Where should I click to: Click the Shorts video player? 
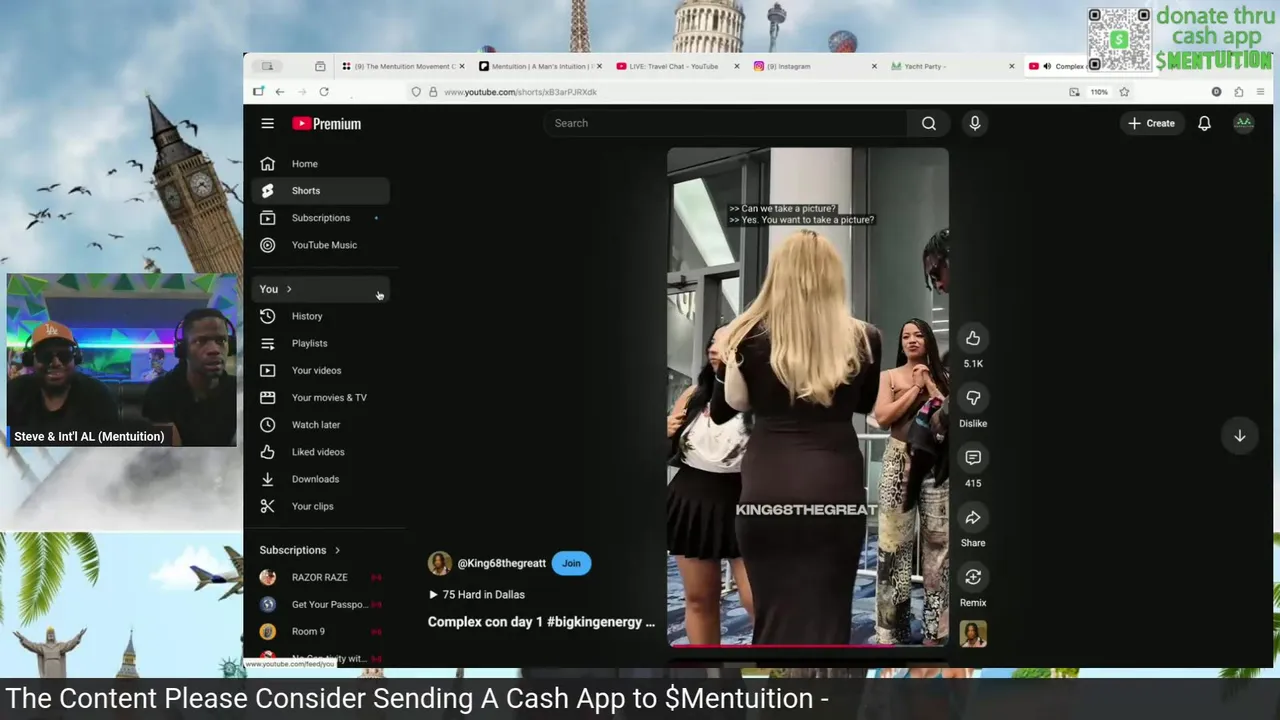808,396
